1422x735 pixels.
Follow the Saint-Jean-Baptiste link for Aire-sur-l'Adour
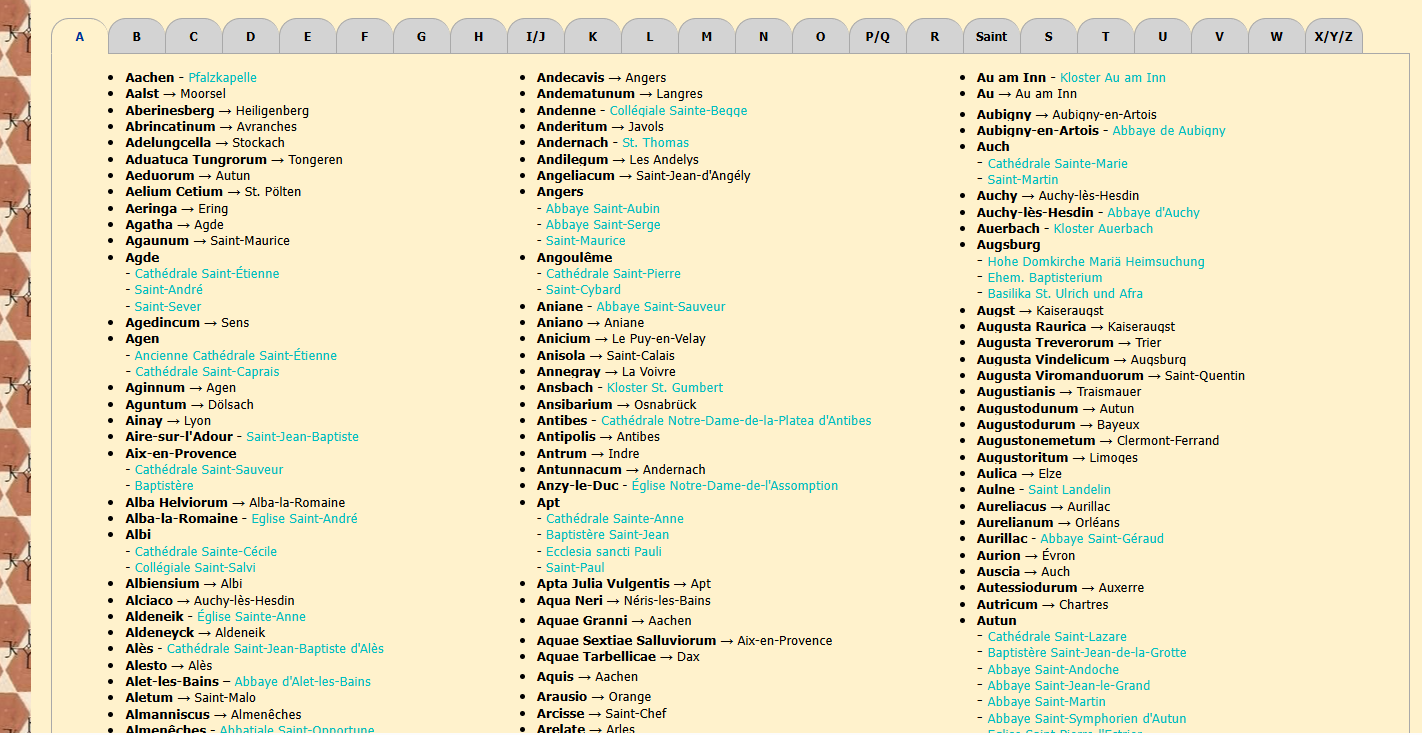coord(302,437)
